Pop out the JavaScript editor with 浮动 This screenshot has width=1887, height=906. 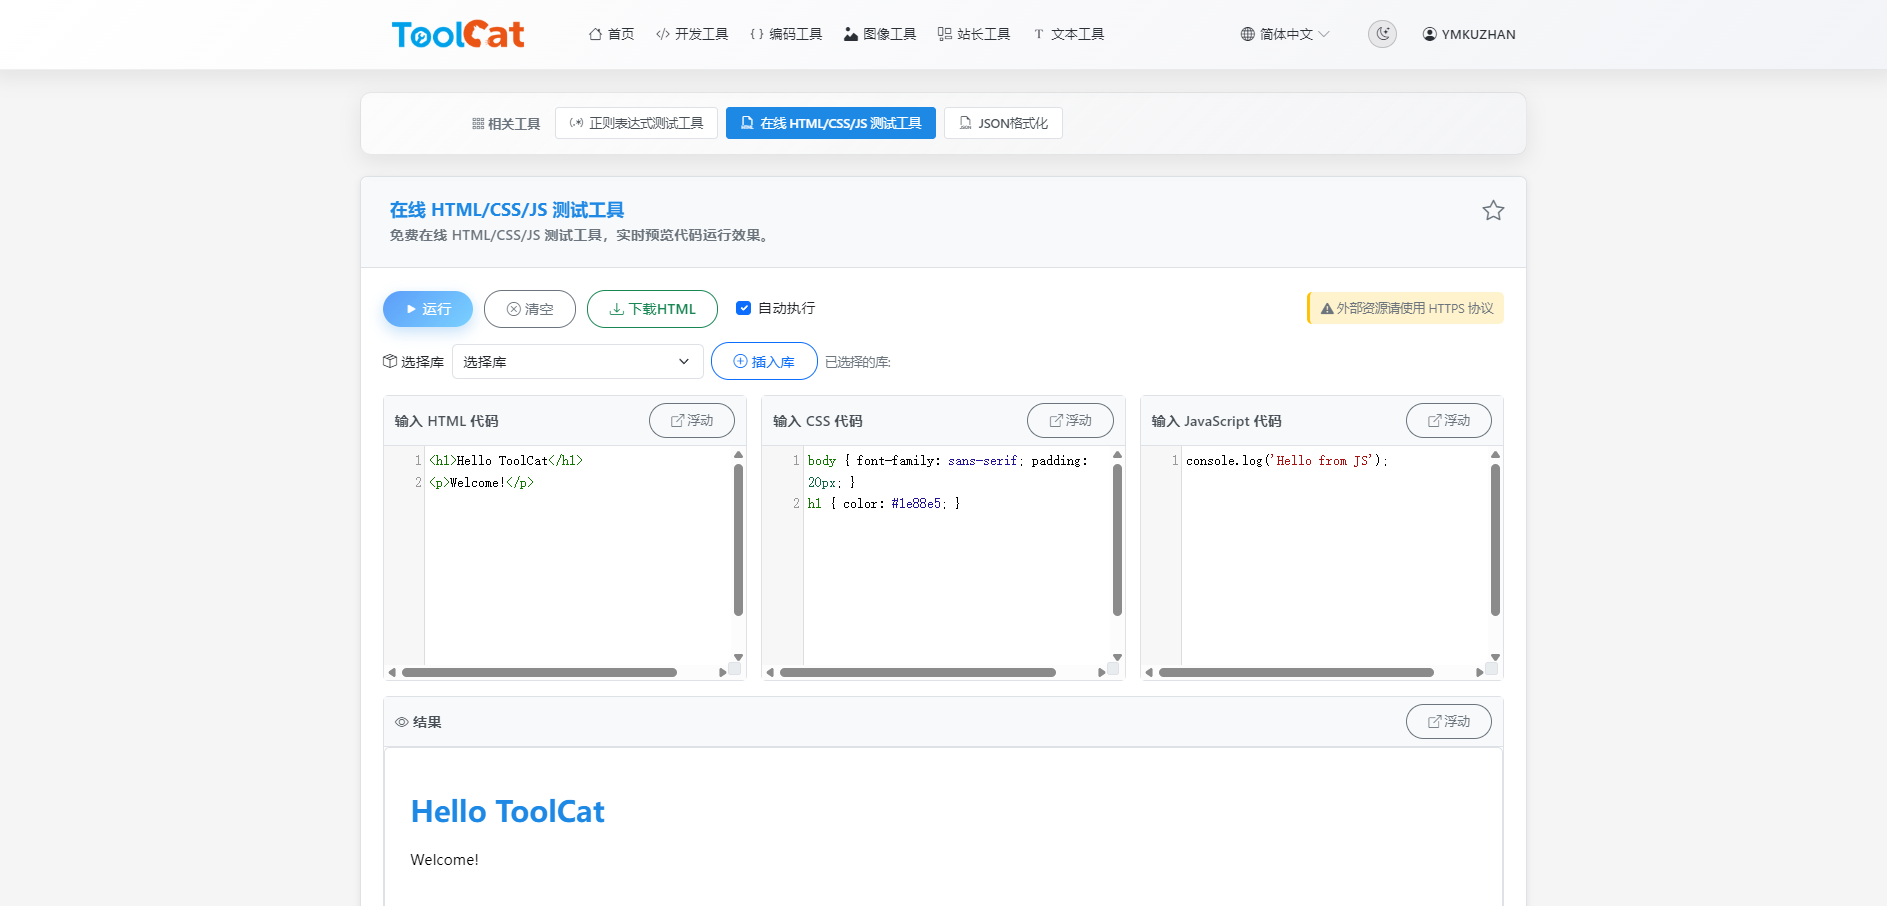(x=1448, y=420)
